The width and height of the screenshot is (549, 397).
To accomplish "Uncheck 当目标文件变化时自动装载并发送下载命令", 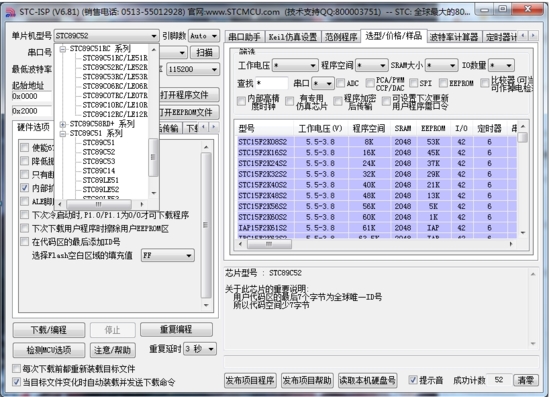I will pos(16,382).
